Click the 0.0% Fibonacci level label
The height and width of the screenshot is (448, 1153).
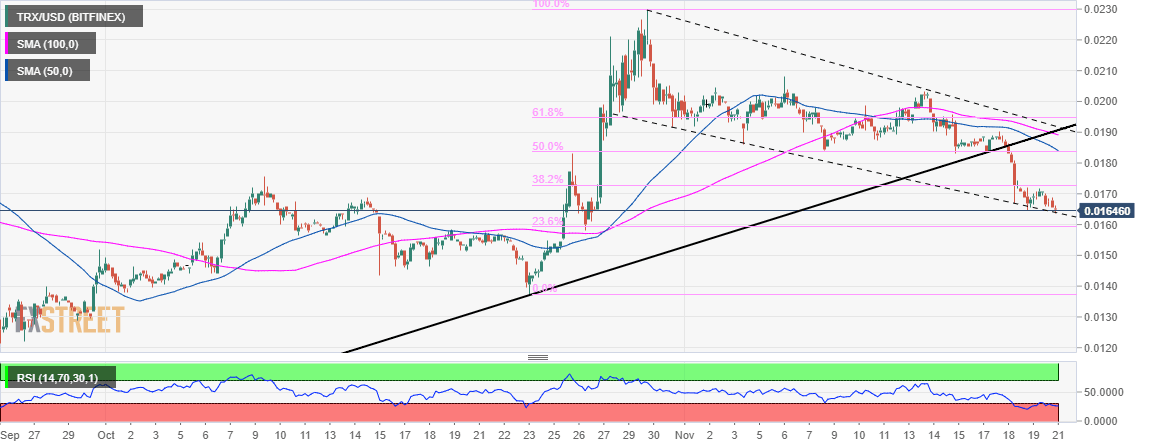545,288
